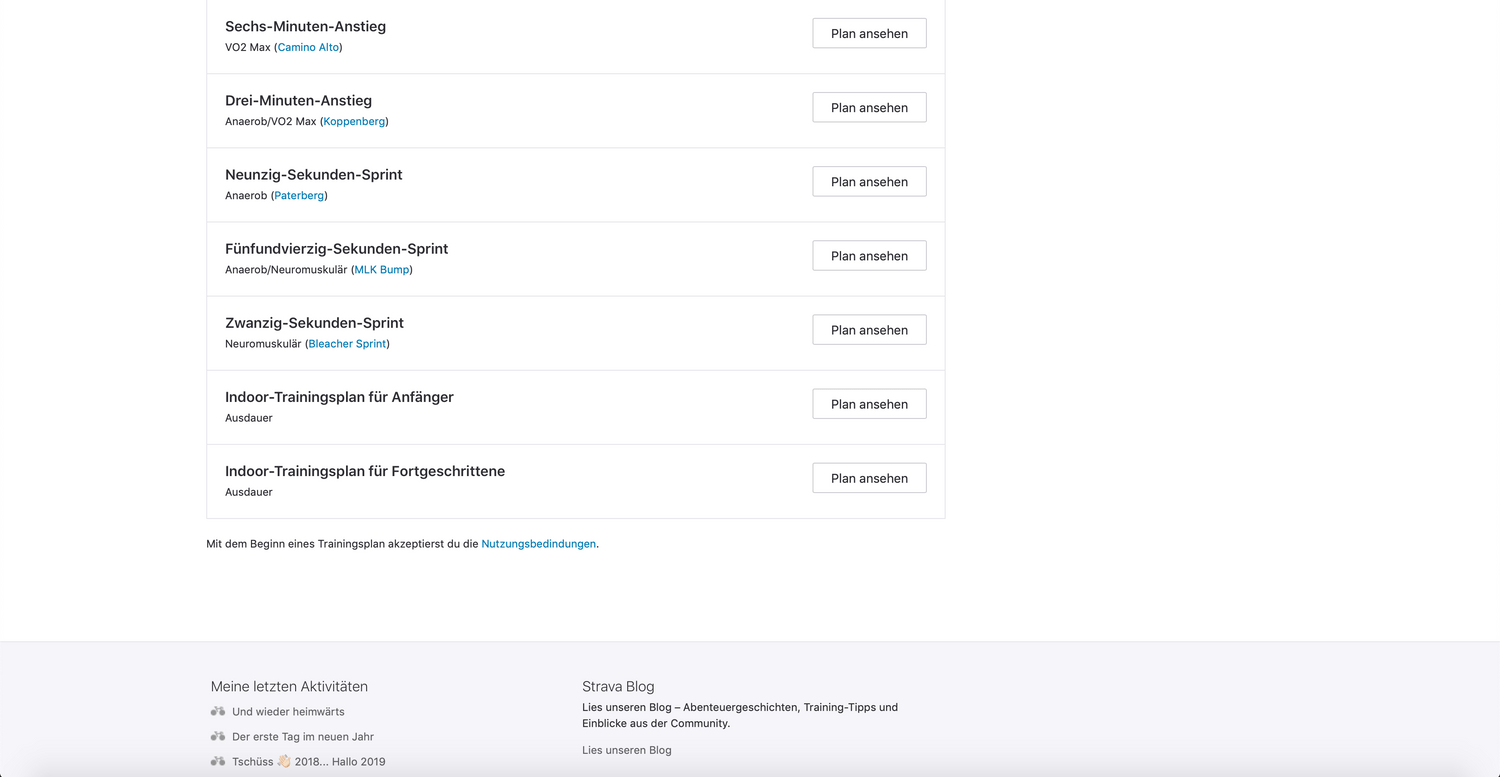Click the Drei-Minuten-Anstieg heading
This screenshot has height=777, width=1500.
[x=298, y=101]
